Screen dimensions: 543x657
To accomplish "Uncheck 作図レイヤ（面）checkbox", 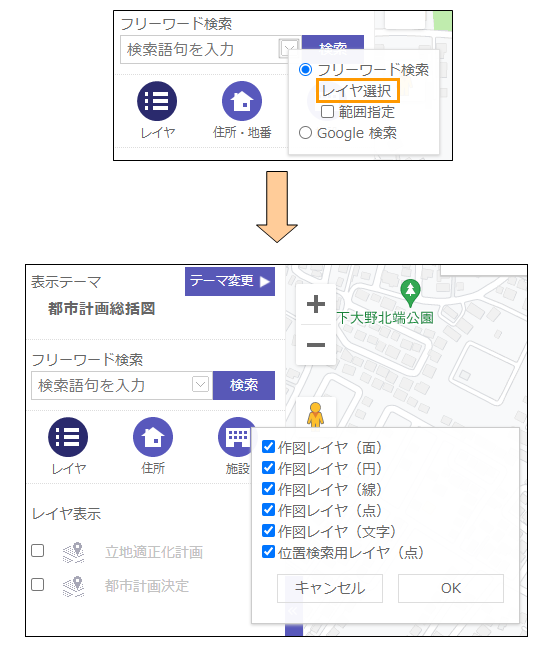I will click(x=268, y=447).
